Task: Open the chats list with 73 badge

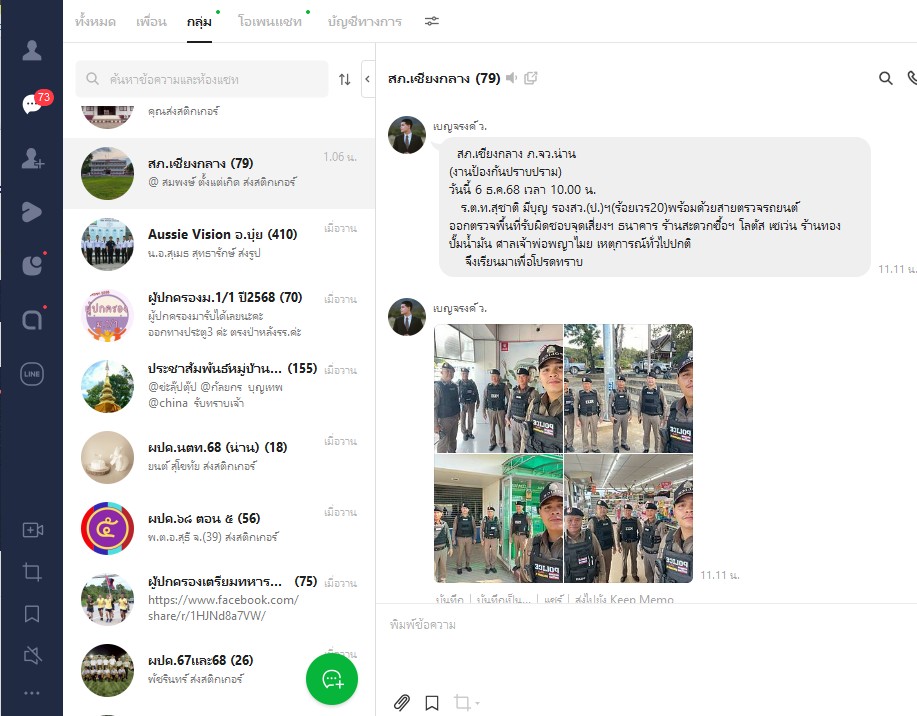Action: click(x=32, y=104)
